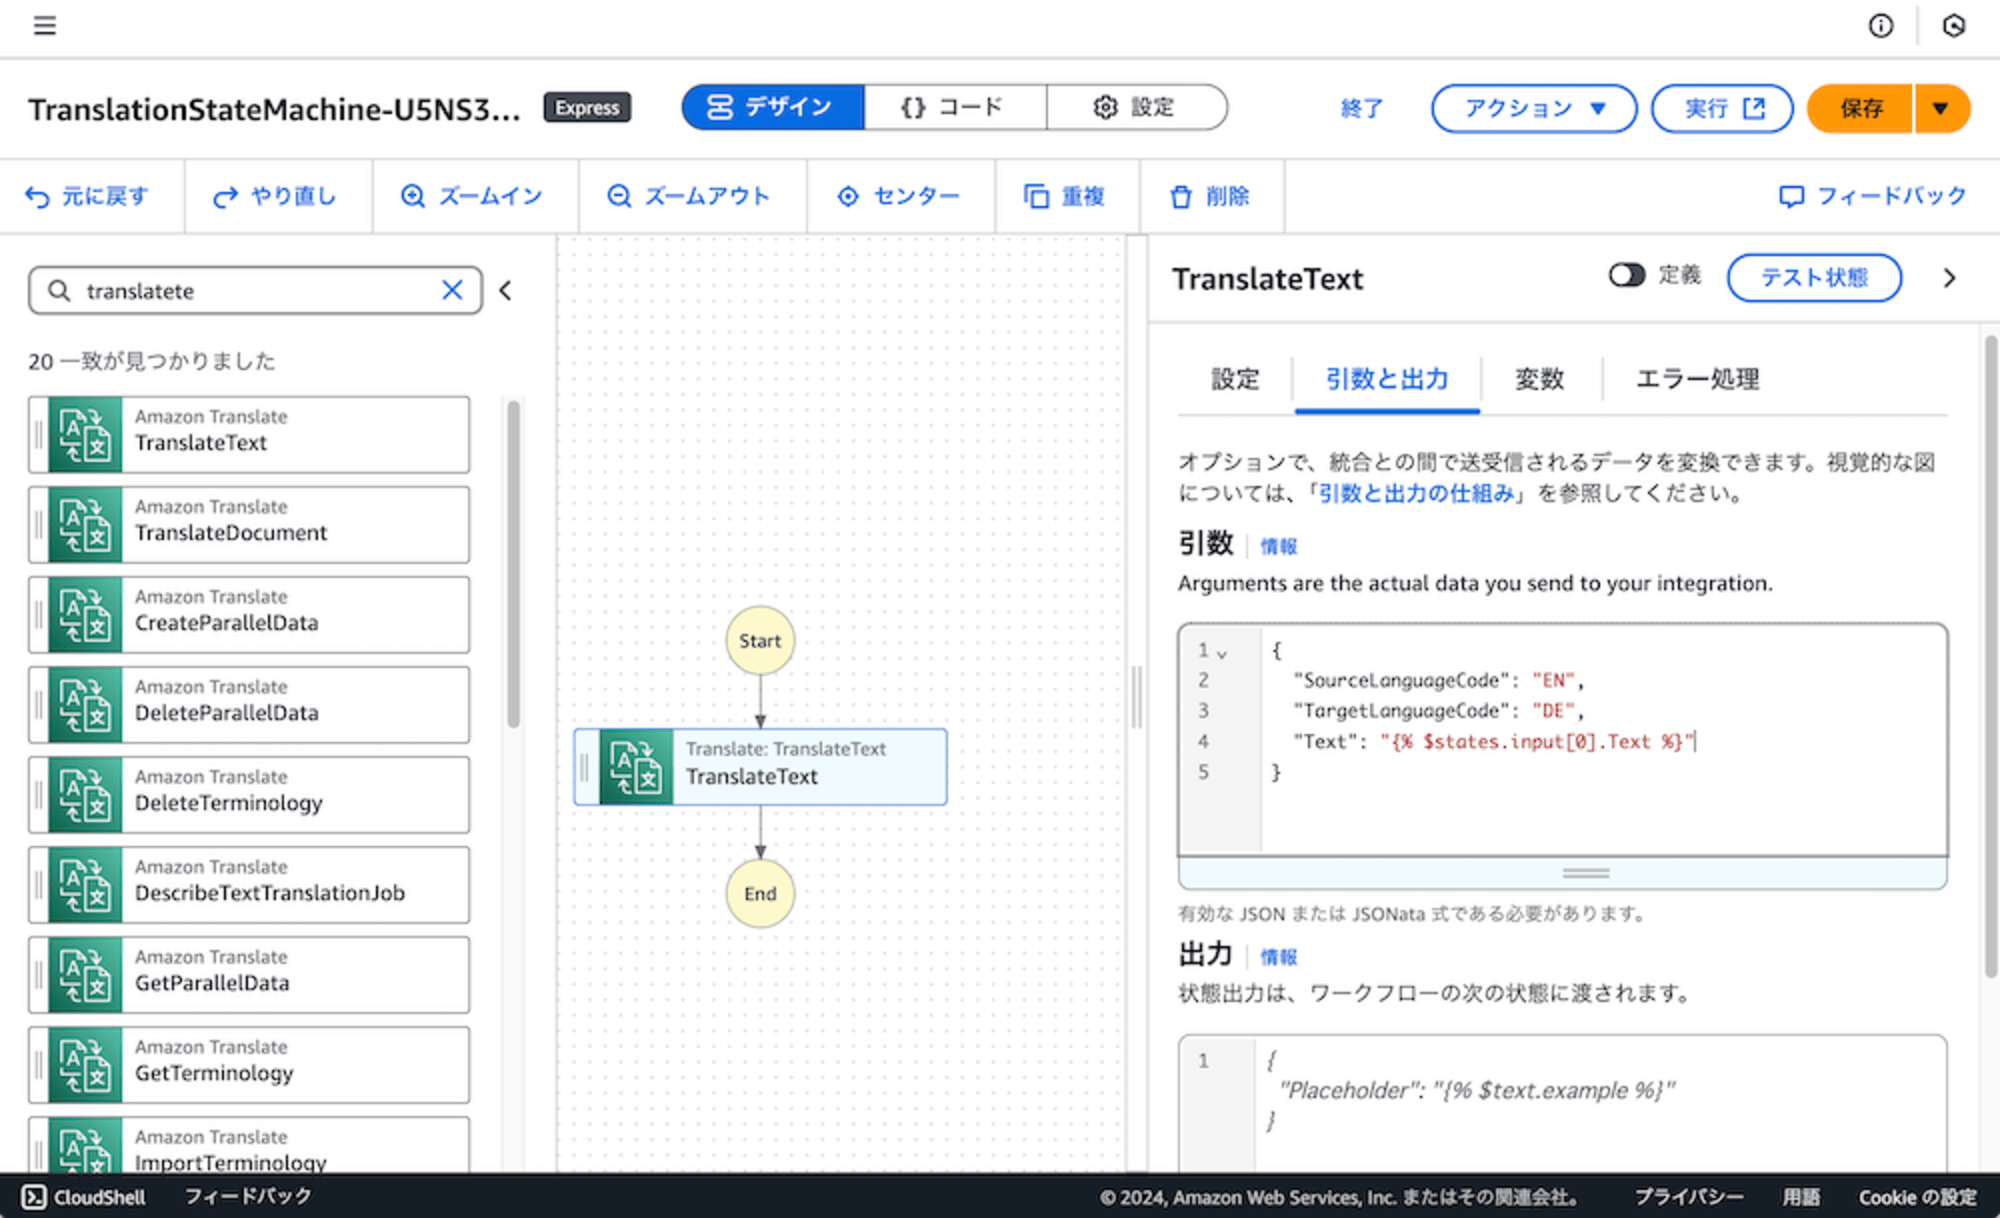Zoom in with ズームイン

(471, 196)
